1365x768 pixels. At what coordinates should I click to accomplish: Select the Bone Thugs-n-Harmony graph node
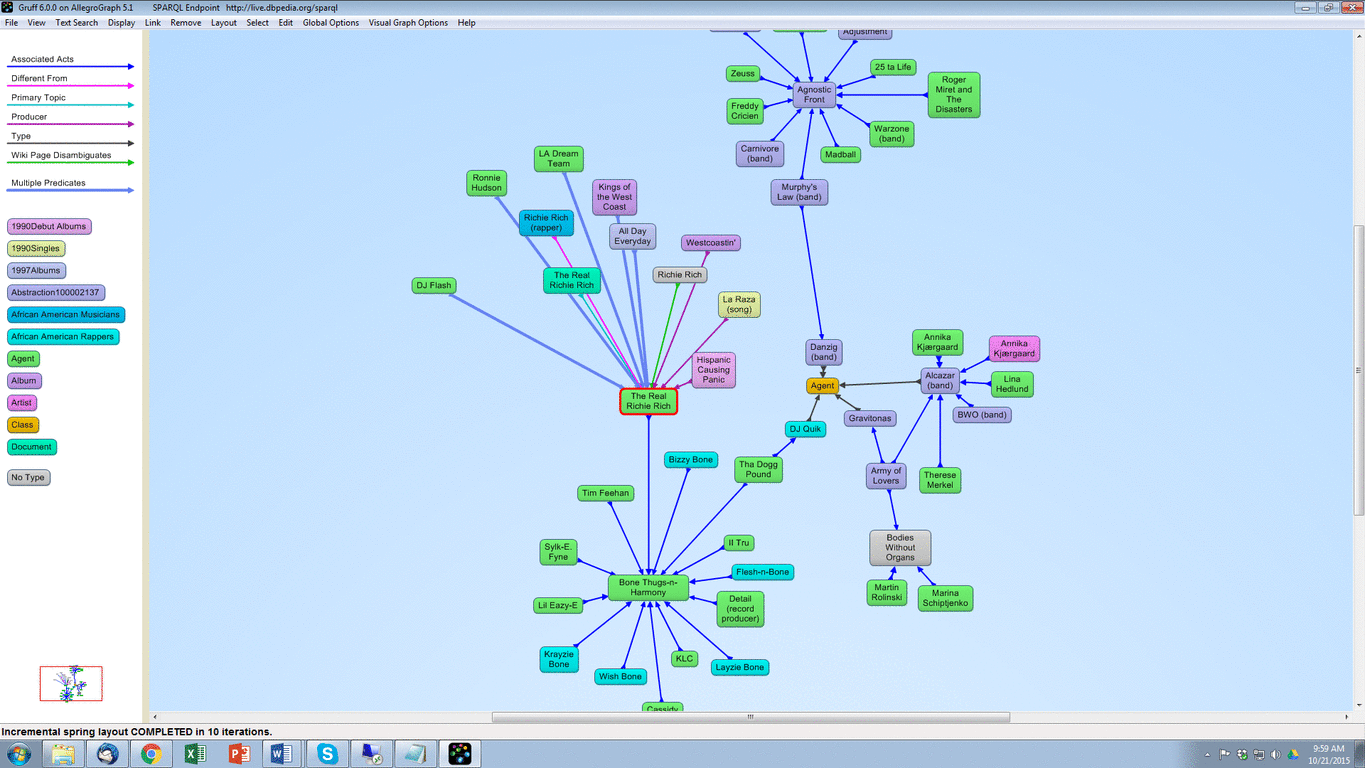(x=648, y=587)
